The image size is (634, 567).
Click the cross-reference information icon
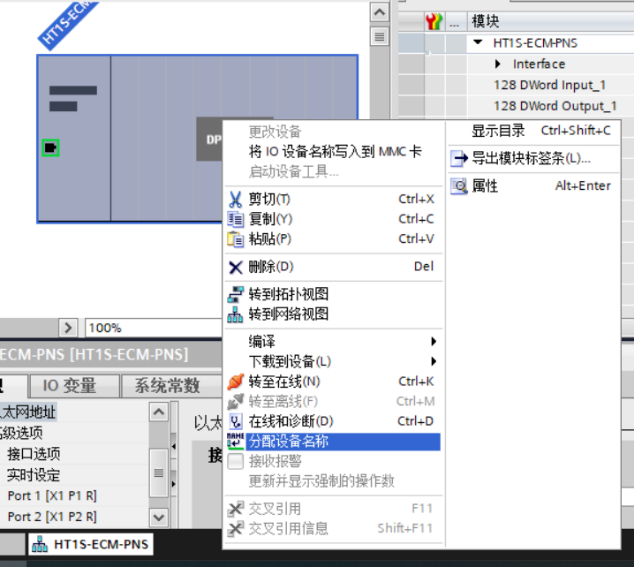tap(235, 529)
